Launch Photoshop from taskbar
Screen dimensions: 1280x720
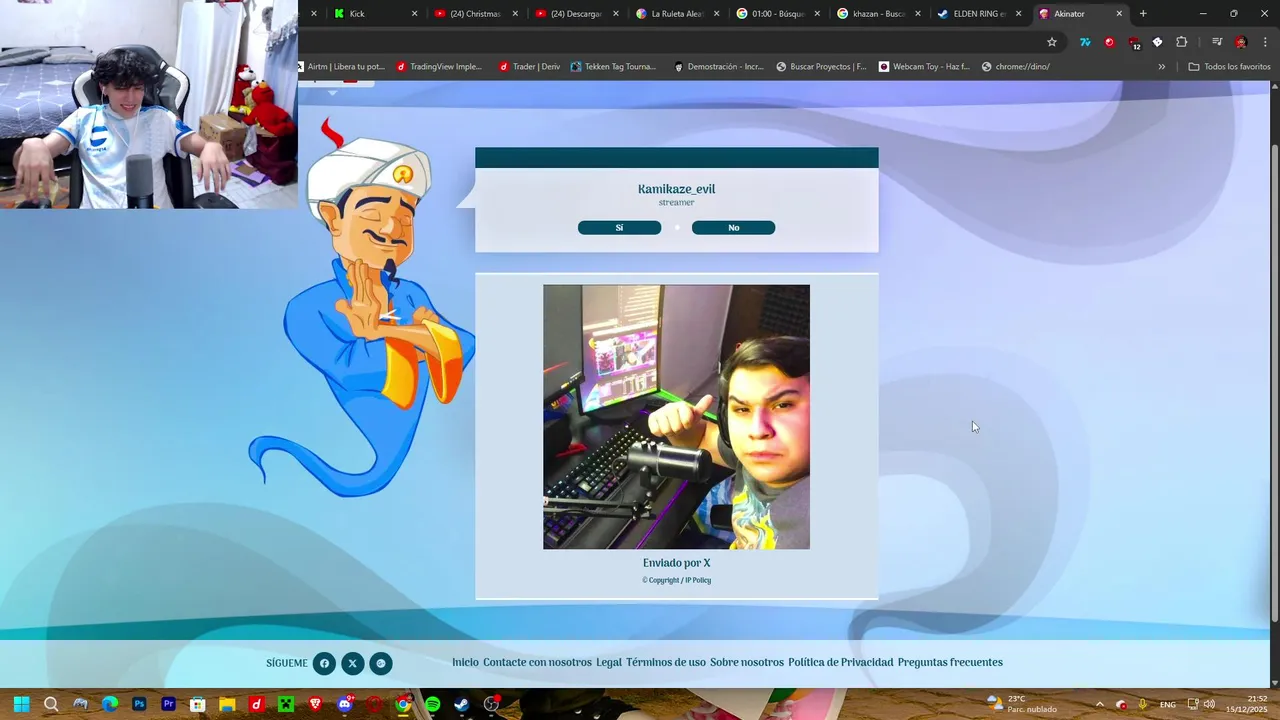139,704
